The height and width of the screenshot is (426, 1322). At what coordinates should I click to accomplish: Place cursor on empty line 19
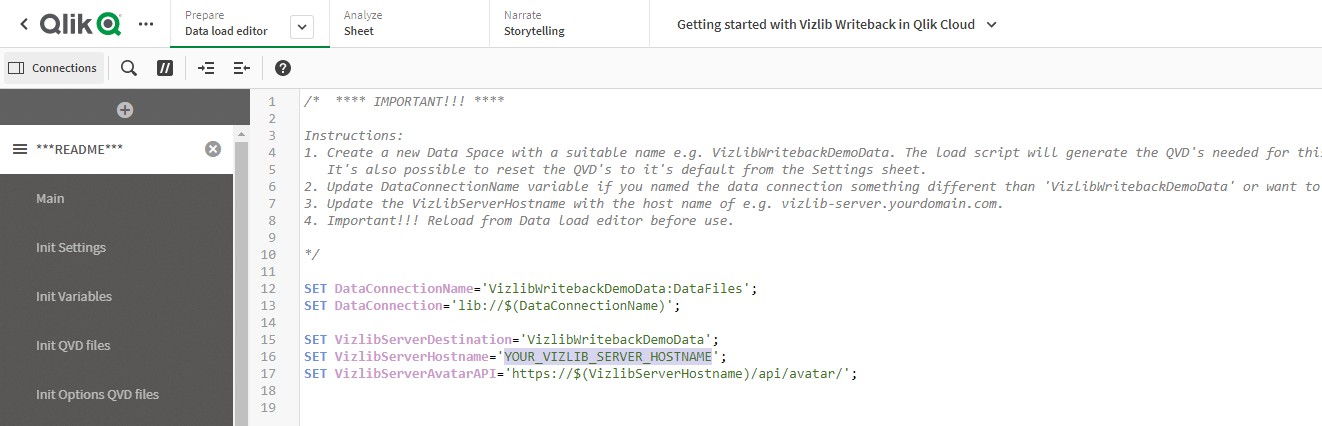point(810,407)
